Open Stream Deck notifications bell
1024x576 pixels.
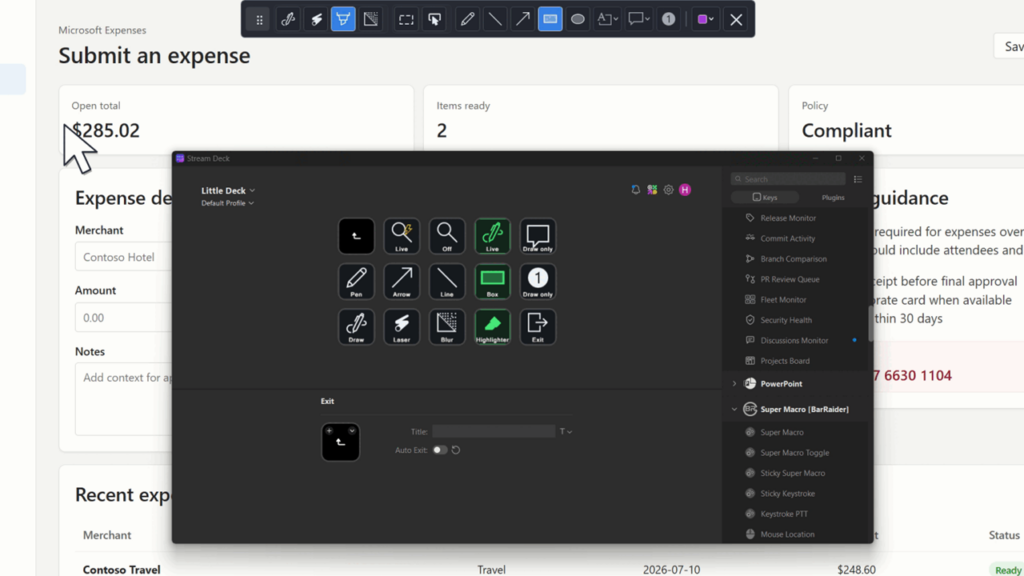635,189
